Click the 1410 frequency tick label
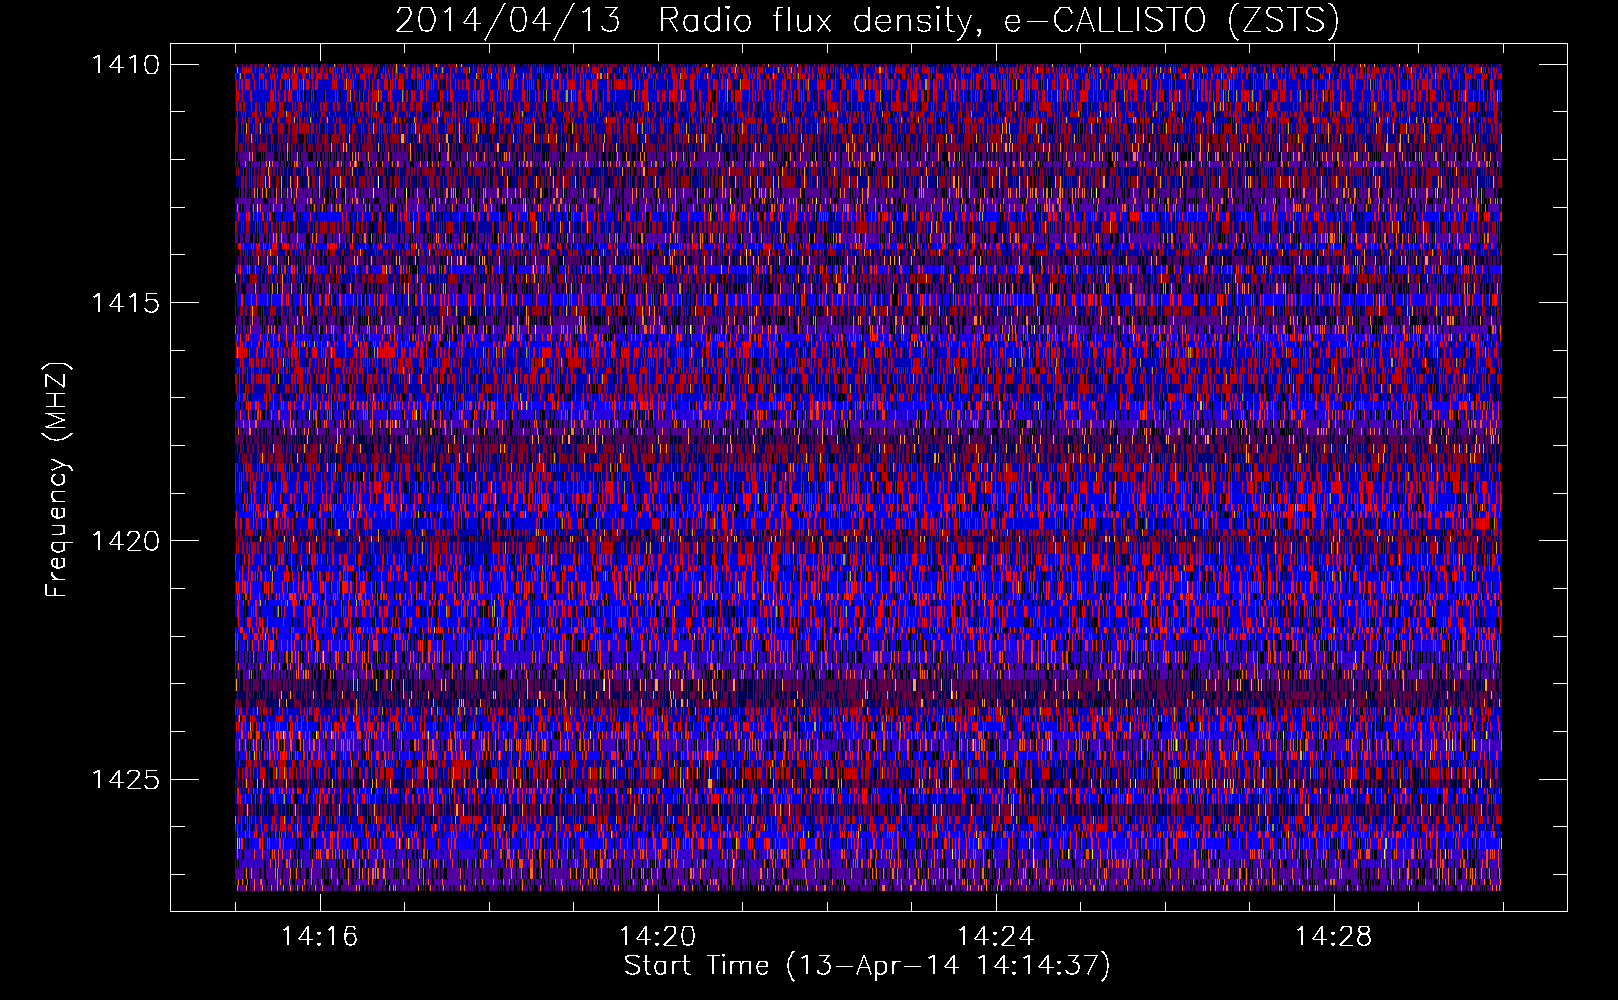The height and width of the screenshot is (1000, 1618). point(125,65)
